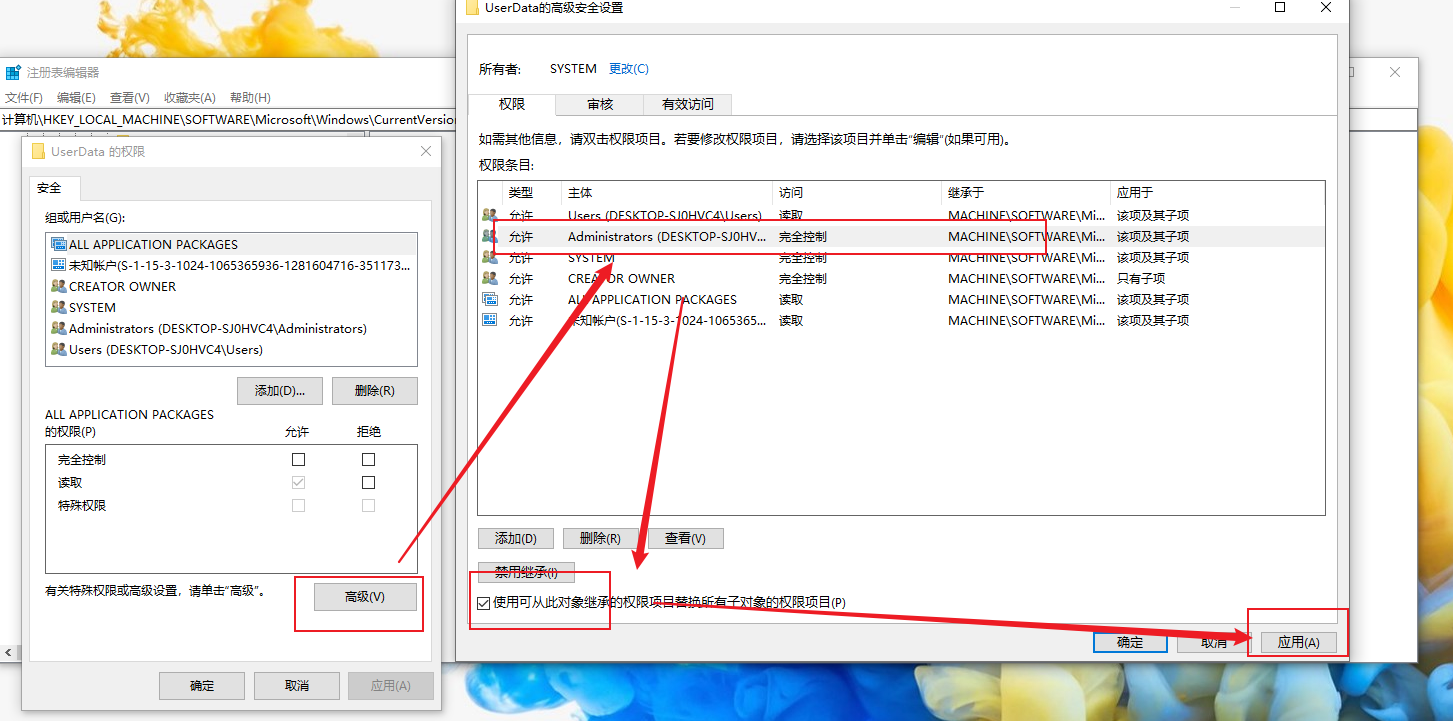Toggle Allow checkbox for 完全控制

point(298,460)
